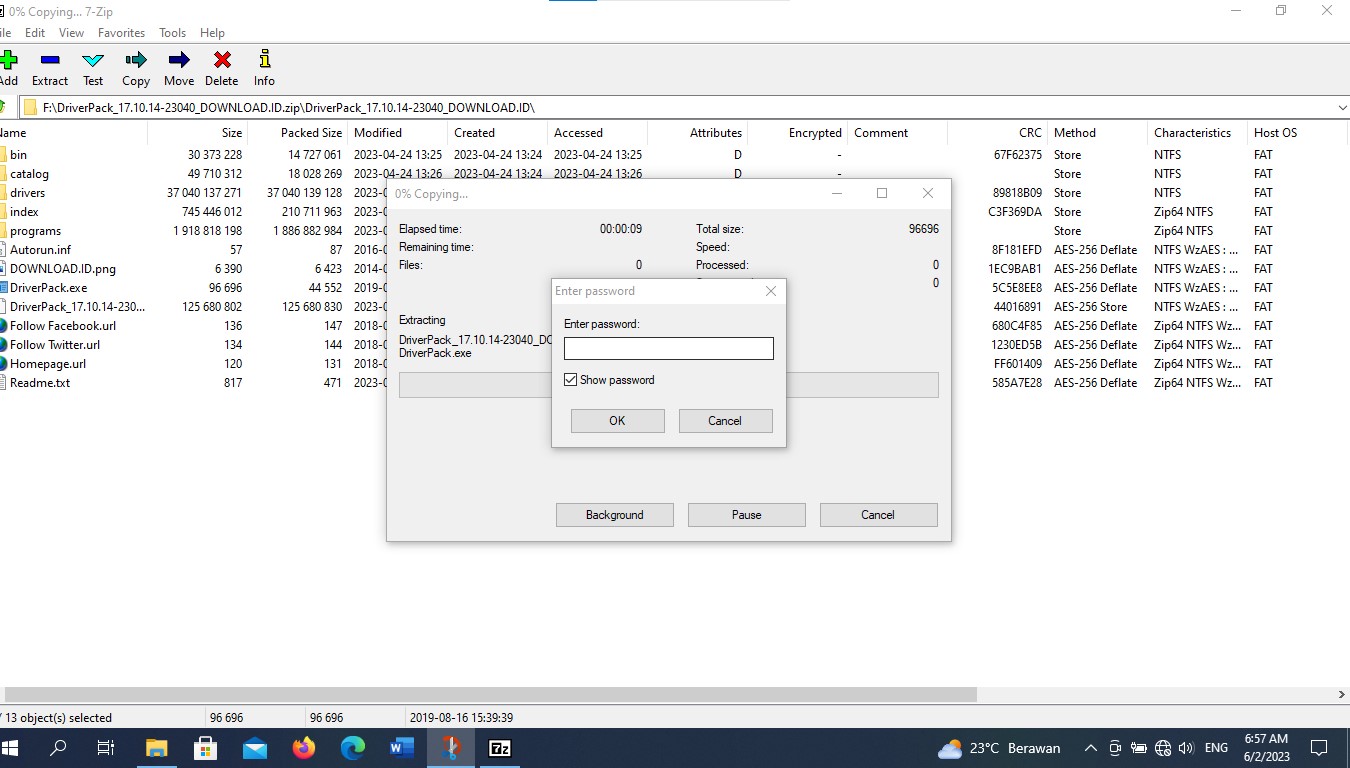The width and height of the screenshot is (1350, 768).
Task: Select the Homepage.url file name
Action: 48,364
